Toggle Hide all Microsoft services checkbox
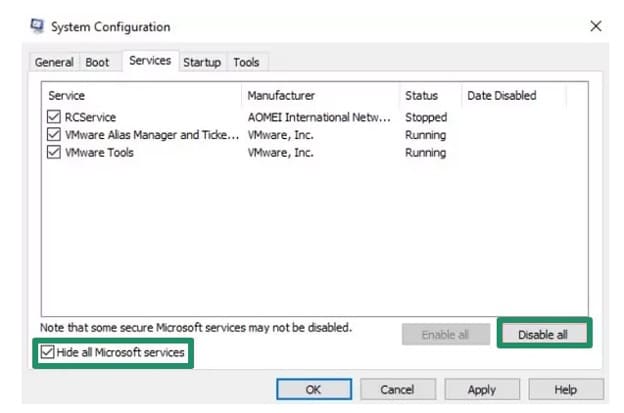The height and width of the screenshot is (413, 624). [47, 352]
